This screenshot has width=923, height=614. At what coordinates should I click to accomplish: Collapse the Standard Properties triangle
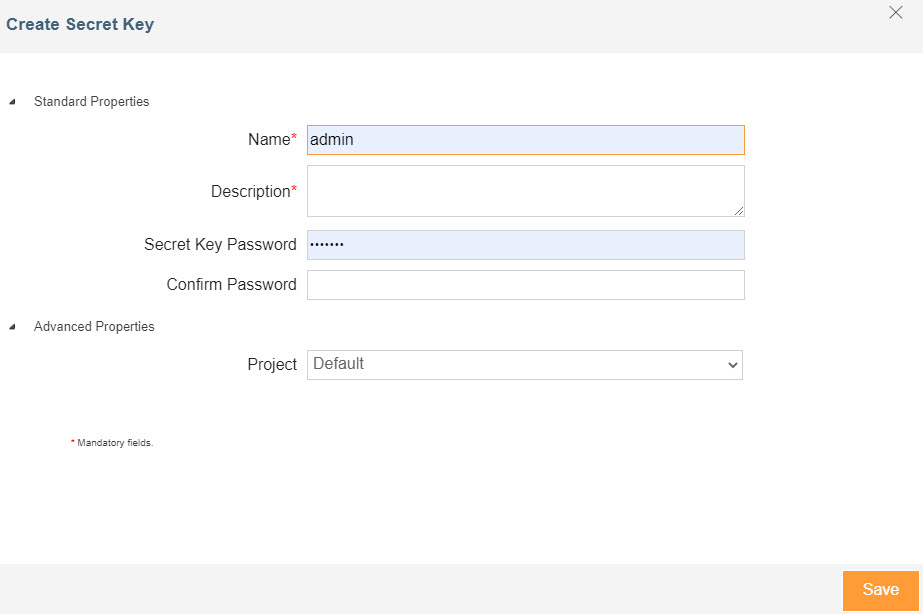pyautogui.click(x=12, y=101)
